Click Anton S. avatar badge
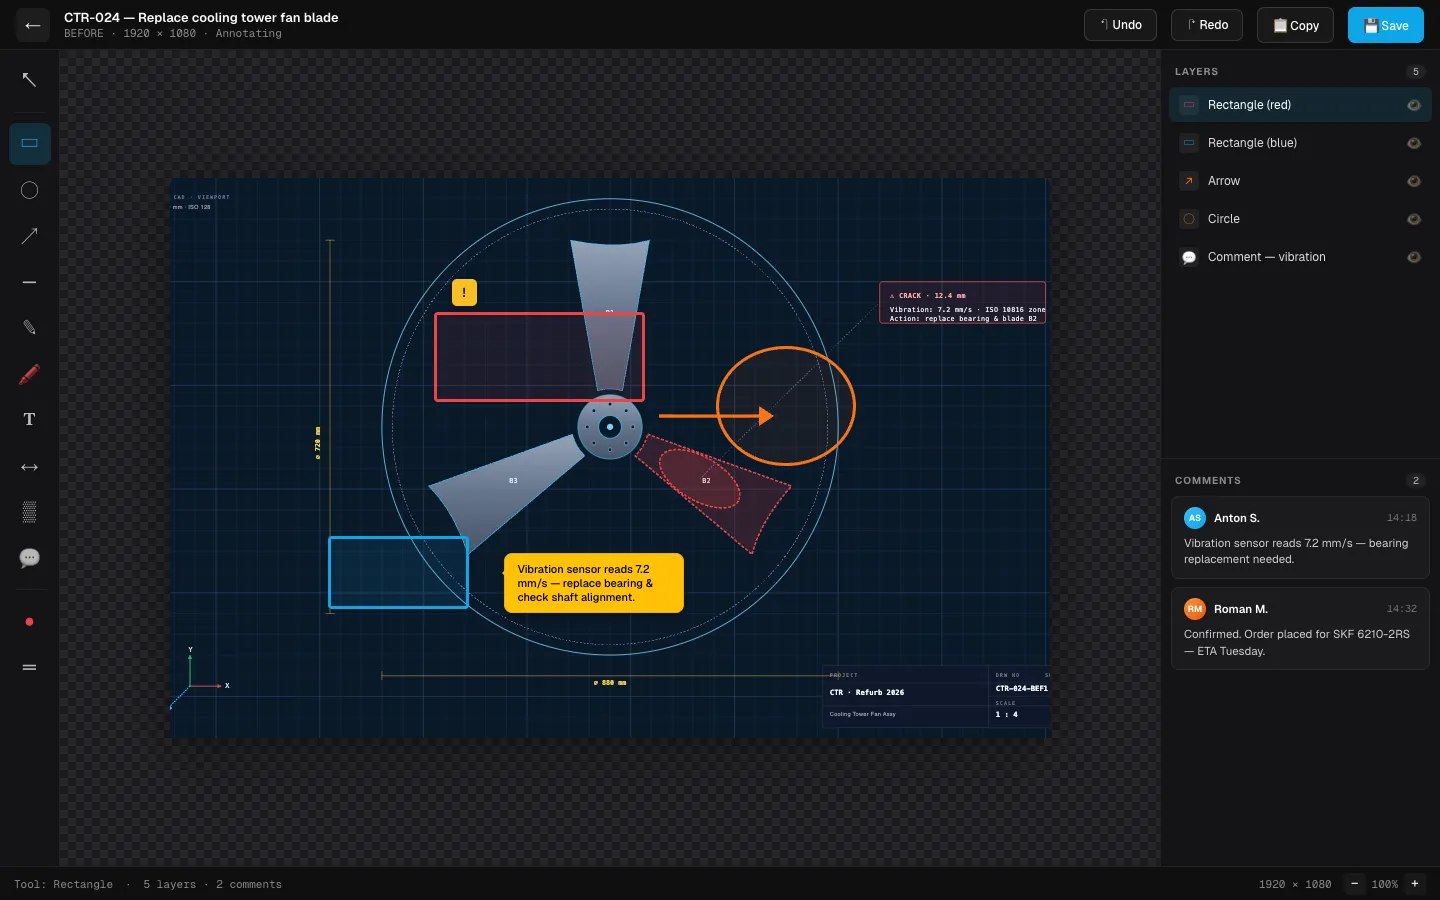This screenshot has width=1440, height=900. click(x=1195, y=518)
